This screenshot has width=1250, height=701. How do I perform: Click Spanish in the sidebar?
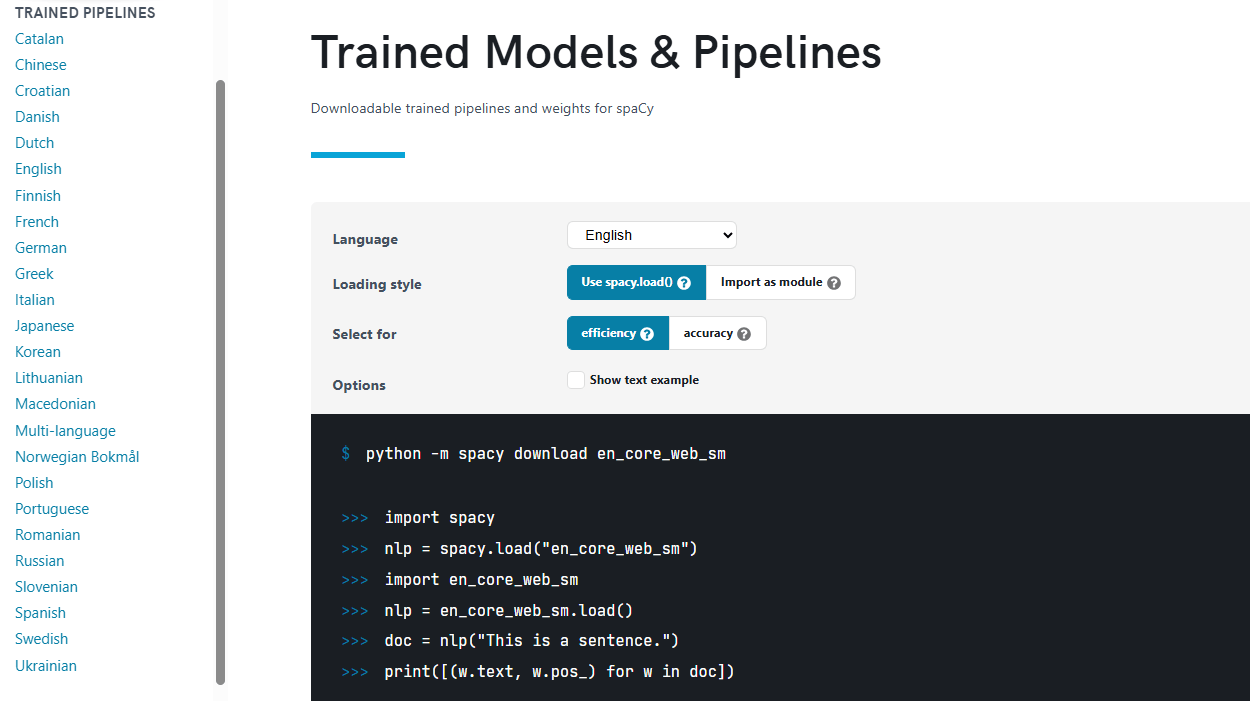pyautogui.click(x=40, y=613)
